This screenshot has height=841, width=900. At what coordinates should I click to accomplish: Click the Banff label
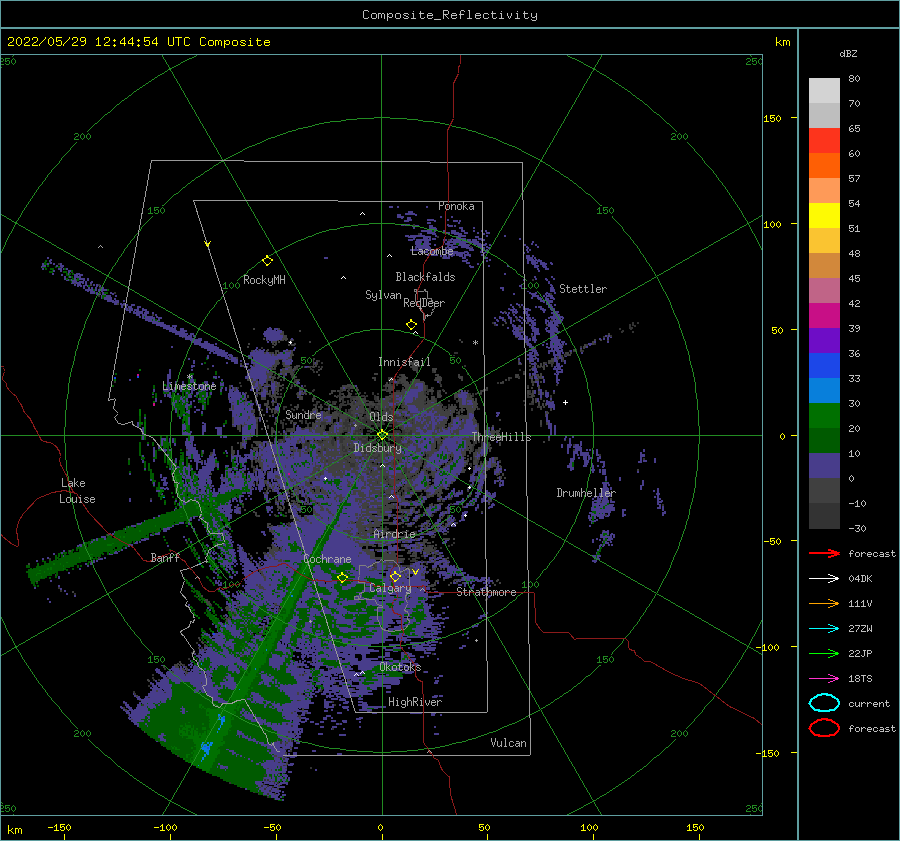coord(165,558)
